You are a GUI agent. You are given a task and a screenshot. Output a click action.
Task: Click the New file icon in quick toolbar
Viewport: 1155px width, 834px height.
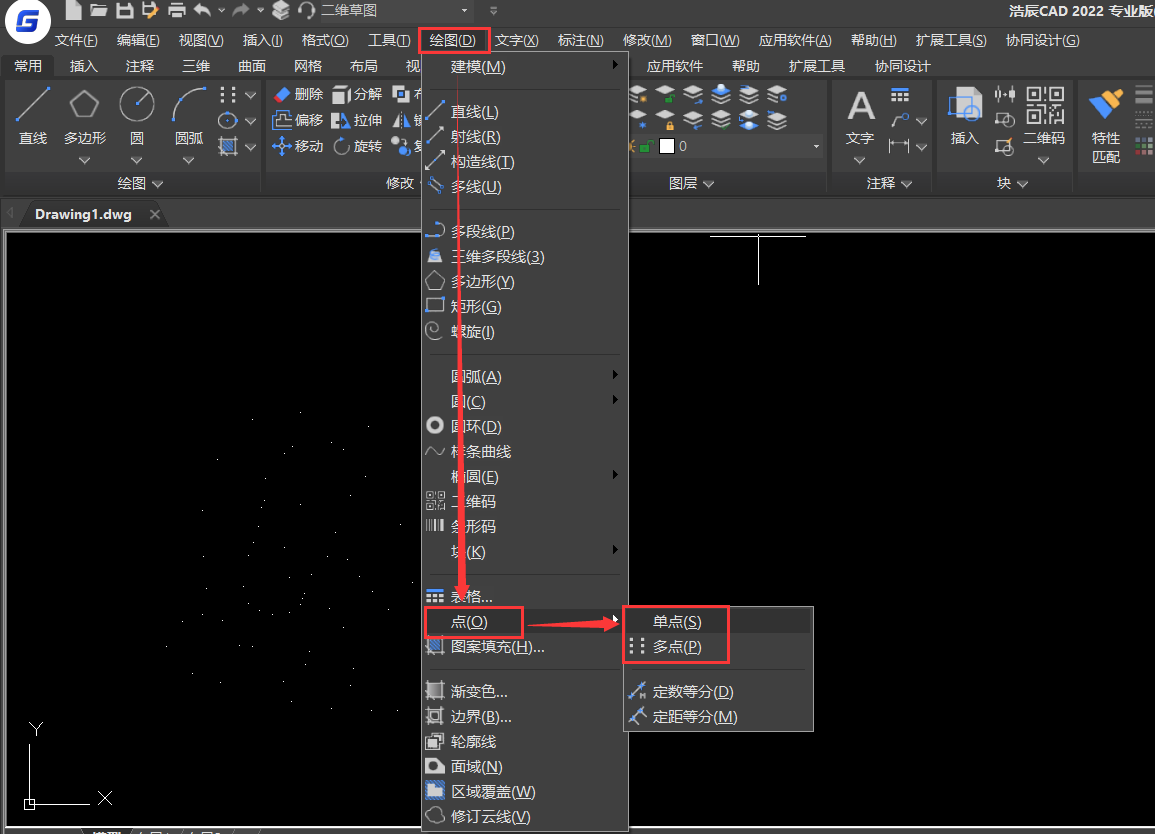coord(73,10)
